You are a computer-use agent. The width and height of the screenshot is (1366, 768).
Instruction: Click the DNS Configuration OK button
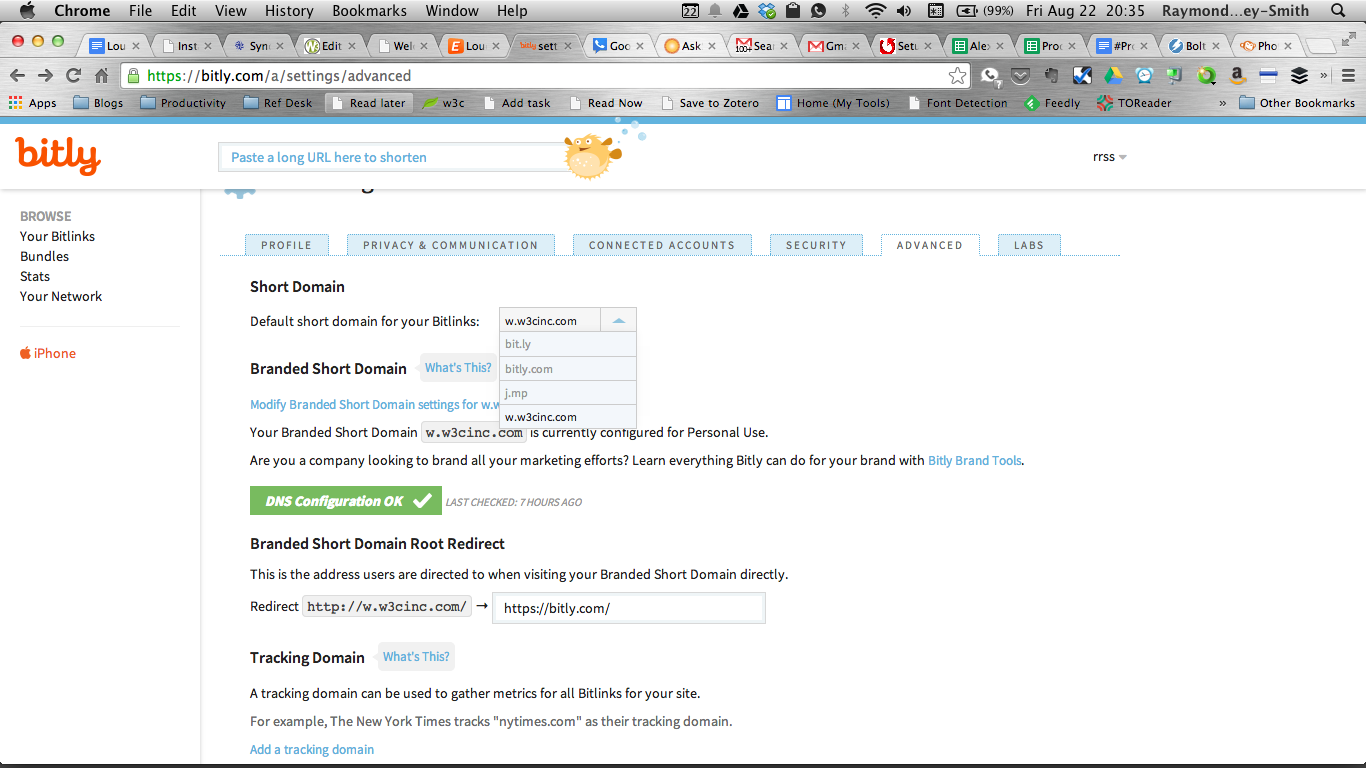coord(346,501)
